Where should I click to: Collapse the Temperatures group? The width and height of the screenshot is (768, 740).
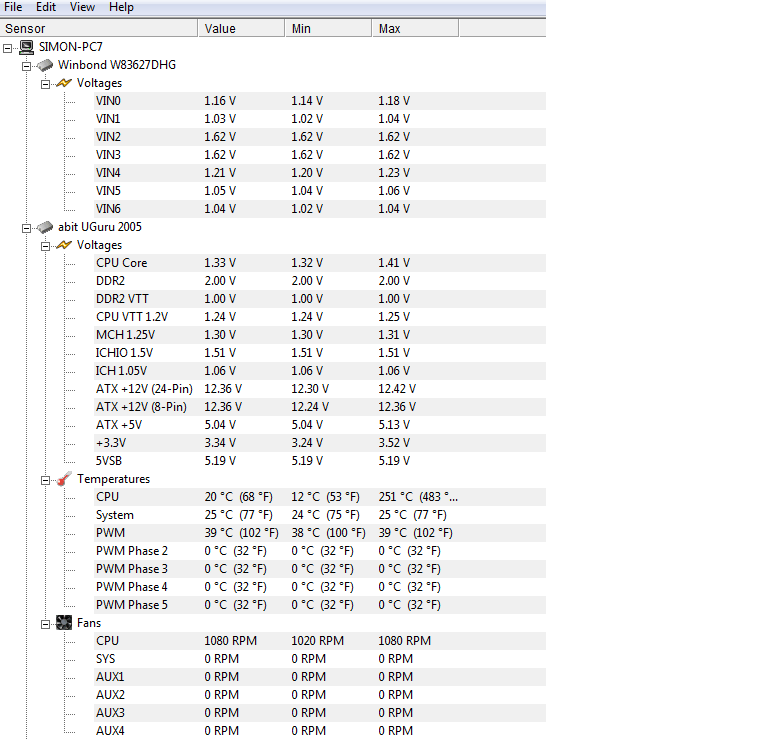point(46,479)
